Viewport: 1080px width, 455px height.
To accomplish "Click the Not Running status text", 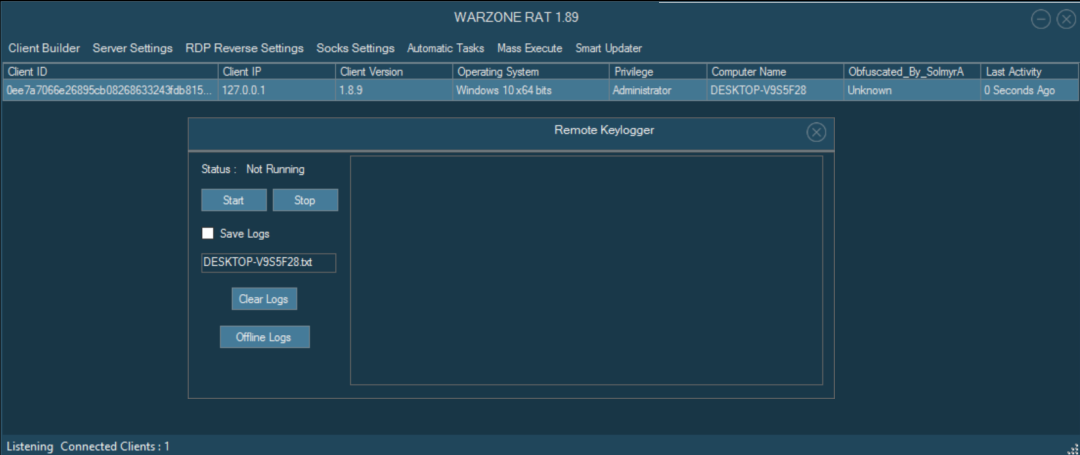I will click(x=275, y=169).
